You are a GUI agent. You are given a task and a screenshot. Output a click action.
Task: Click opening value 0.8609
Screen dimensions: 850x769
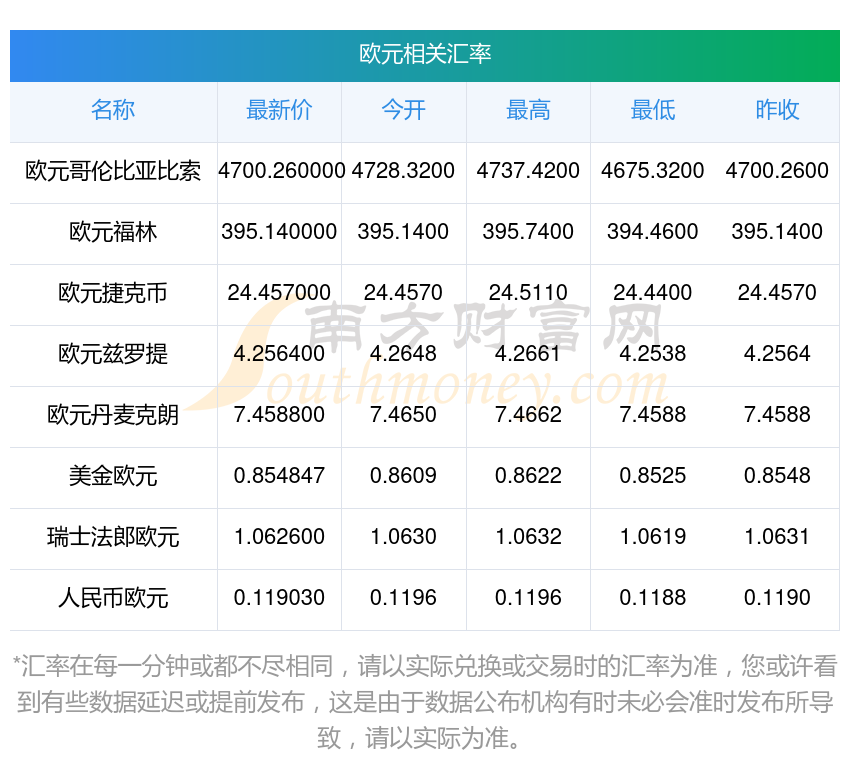pyautogui.click(x=403, y=476)
